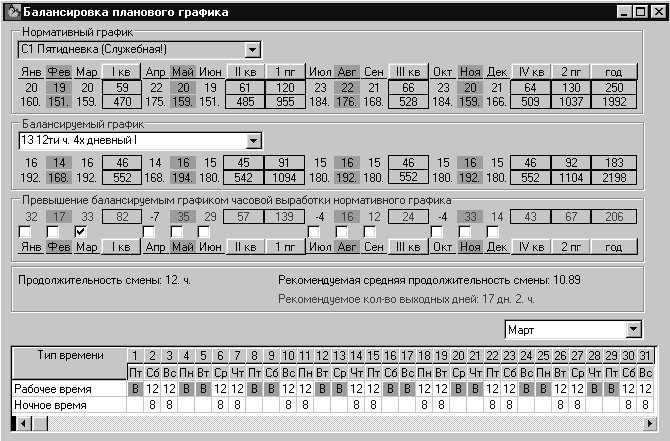Click год button in normative header
670x441 pixels.
click(614, 72)
